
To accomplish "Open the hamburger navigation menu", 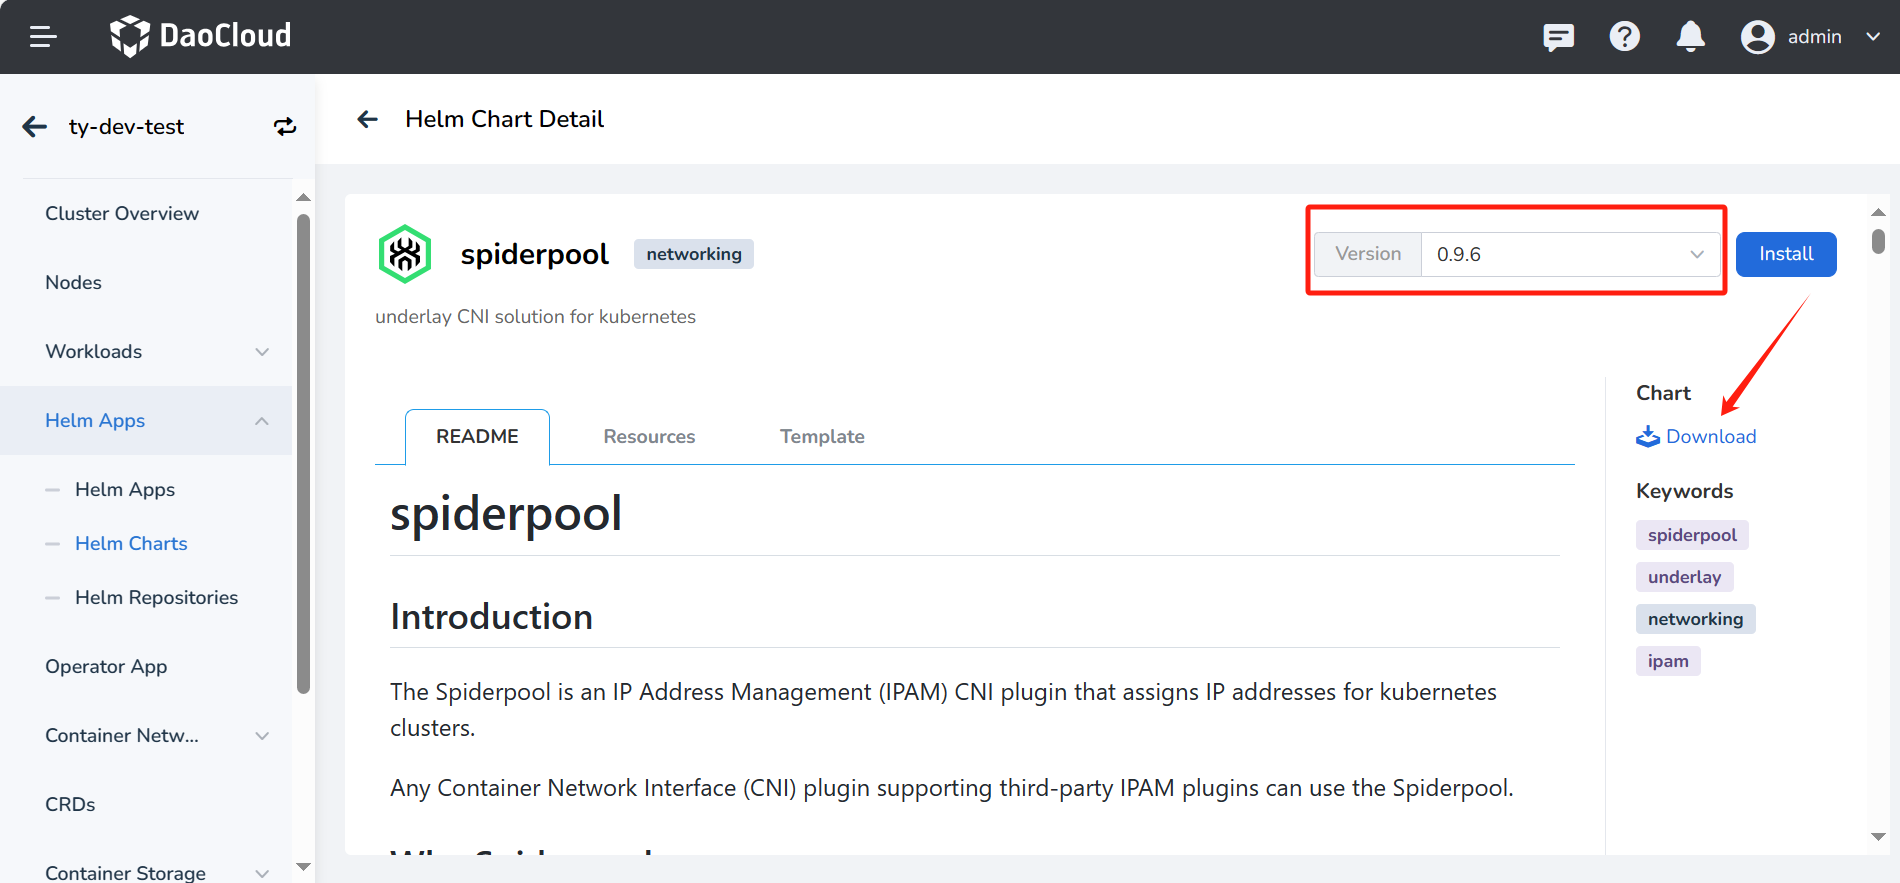I will point(43,37).
